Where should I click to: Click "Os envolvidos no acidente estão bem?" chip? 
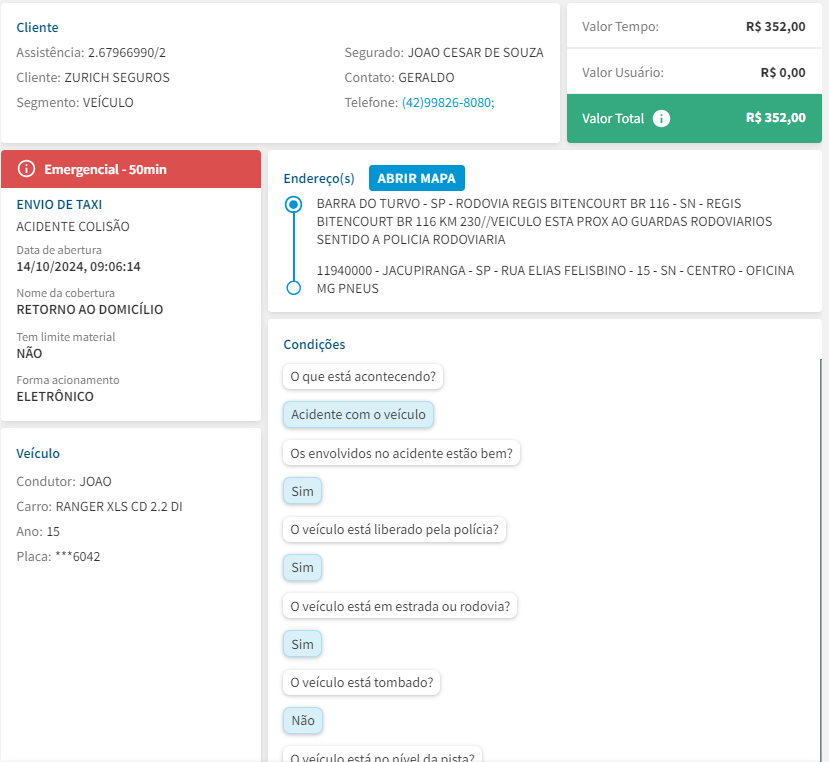[x=401, y=453]
